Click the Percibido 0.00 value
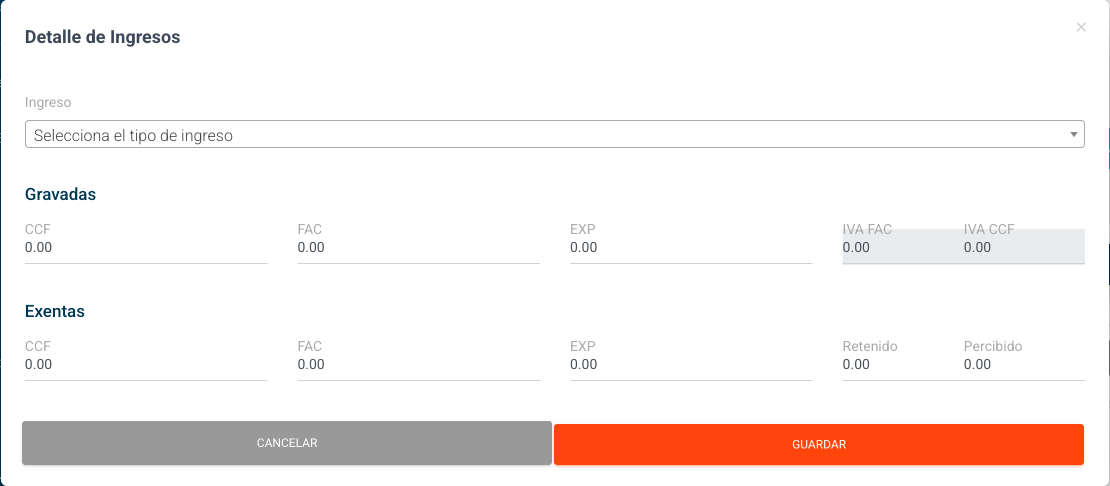The image size is (1110, 486). pyautogui.click(x=978, y=365)
